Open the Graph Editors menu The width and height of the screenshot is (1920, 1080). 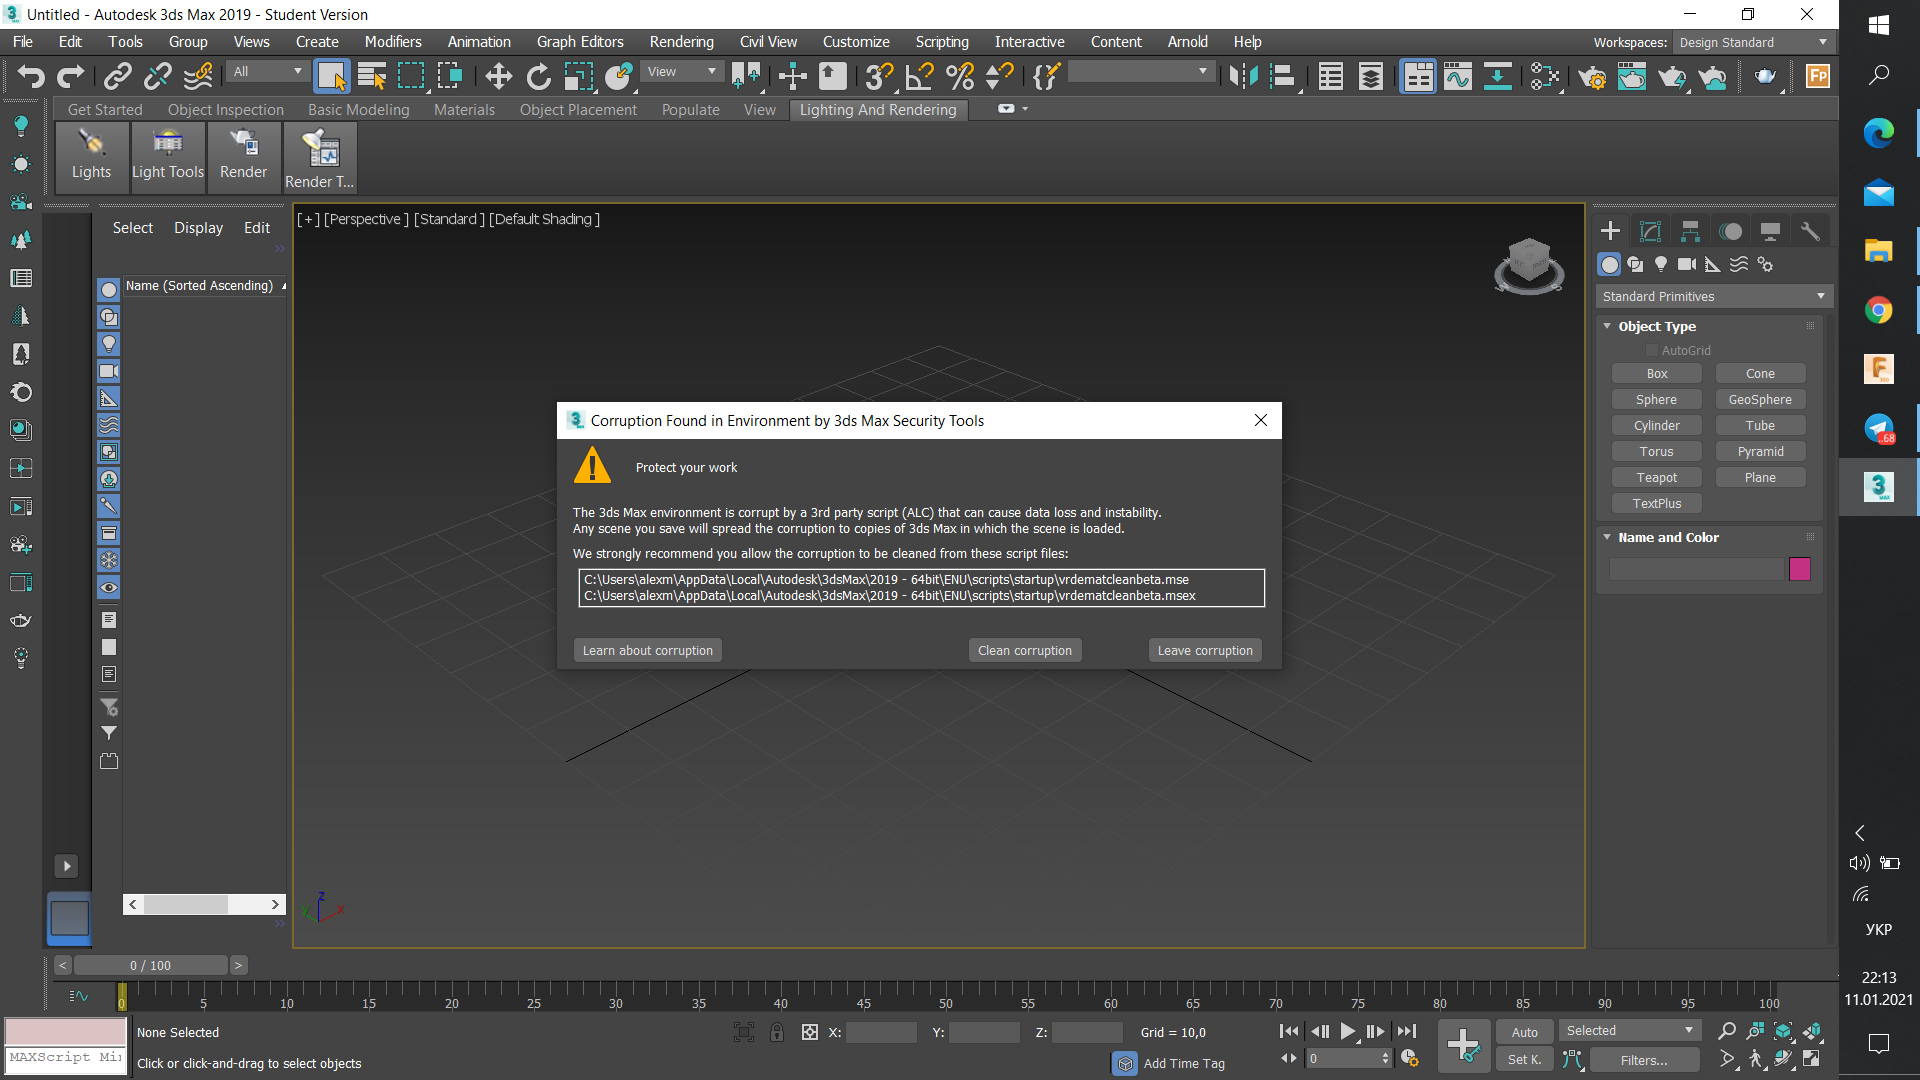click(580, 42)
